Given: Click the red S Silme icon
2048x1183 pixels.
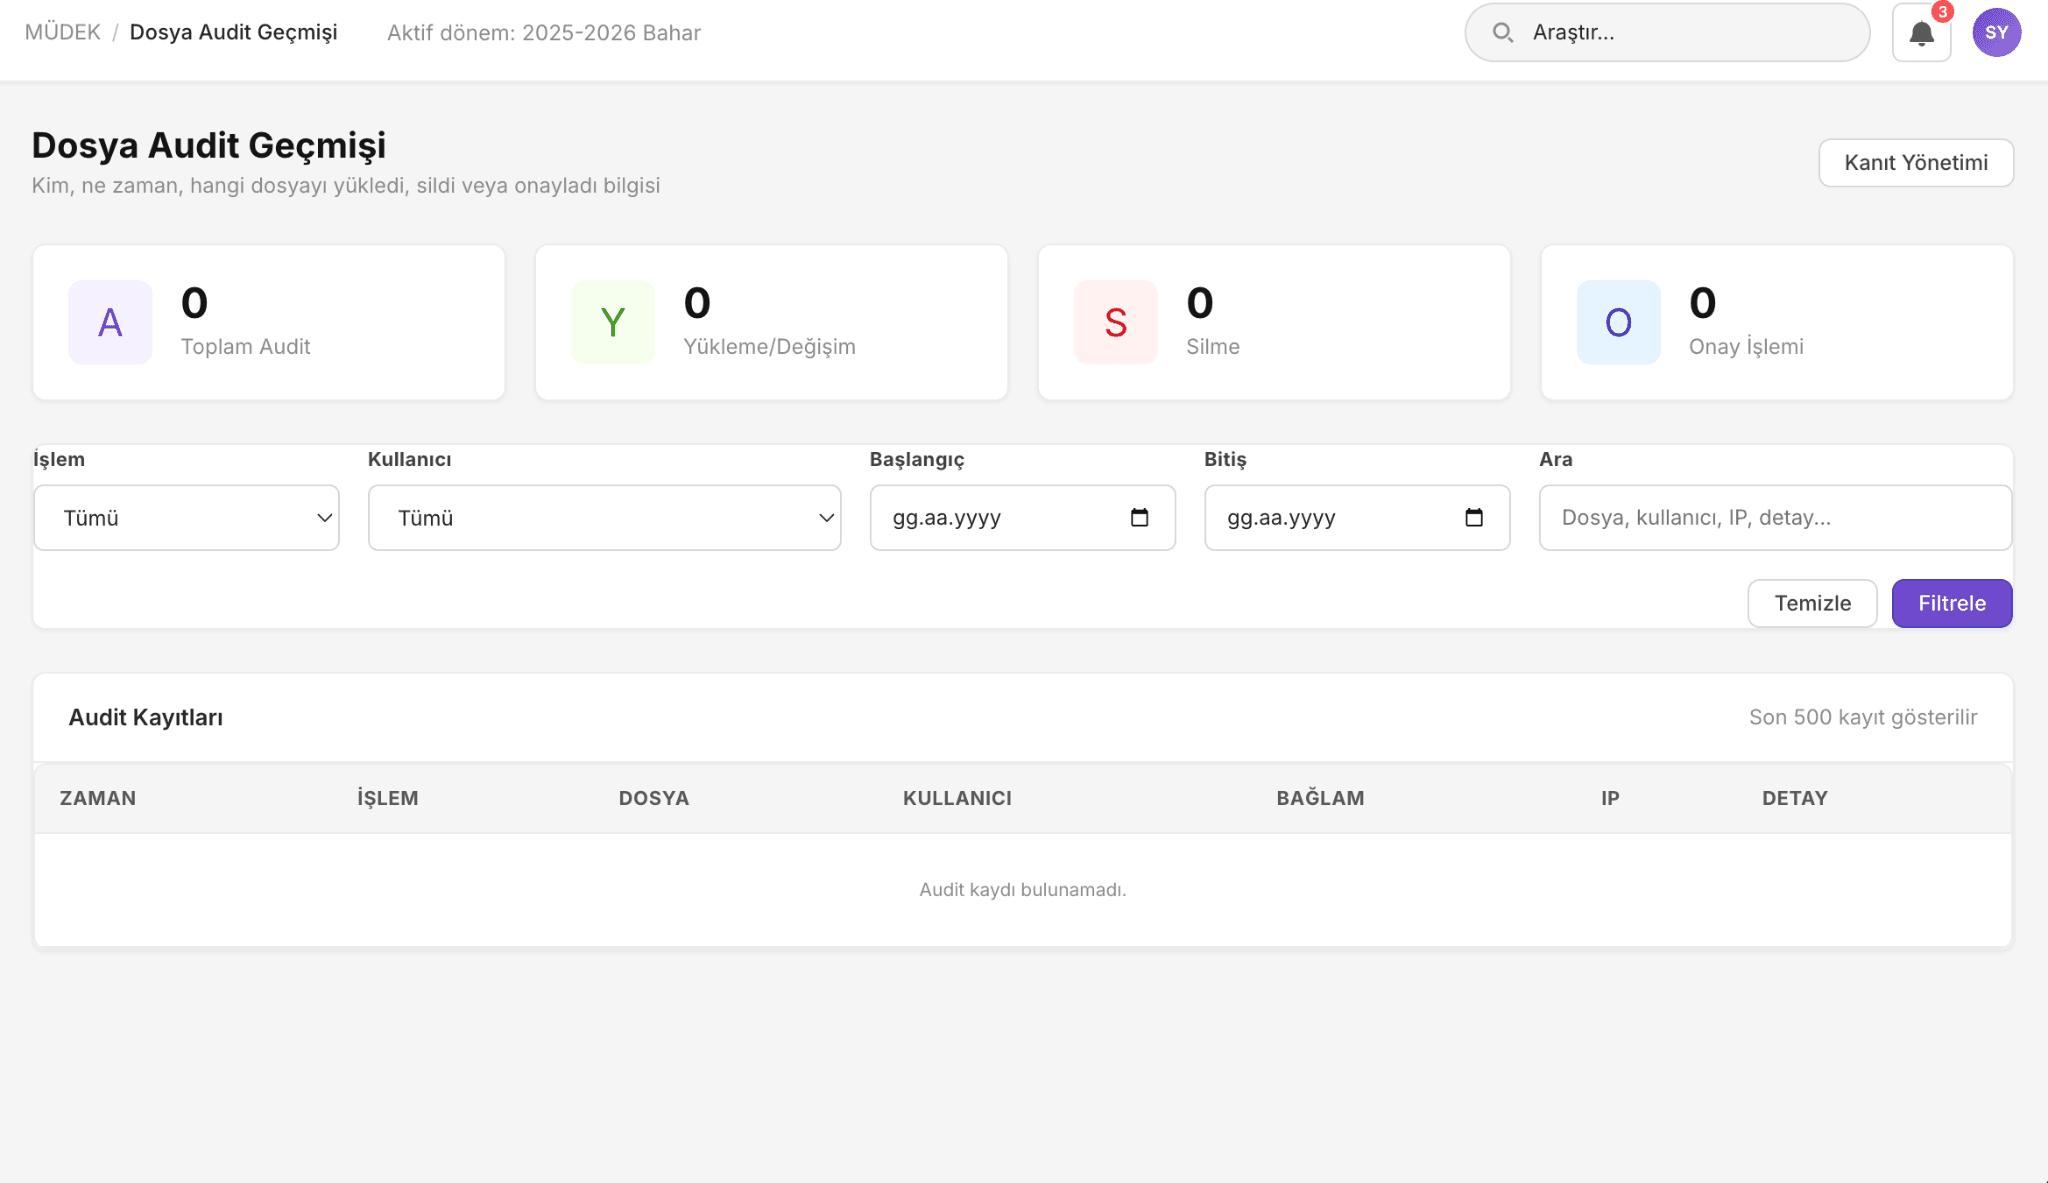Looking at the screenshot, I should pyautogui.click(x=1116, y=322).
